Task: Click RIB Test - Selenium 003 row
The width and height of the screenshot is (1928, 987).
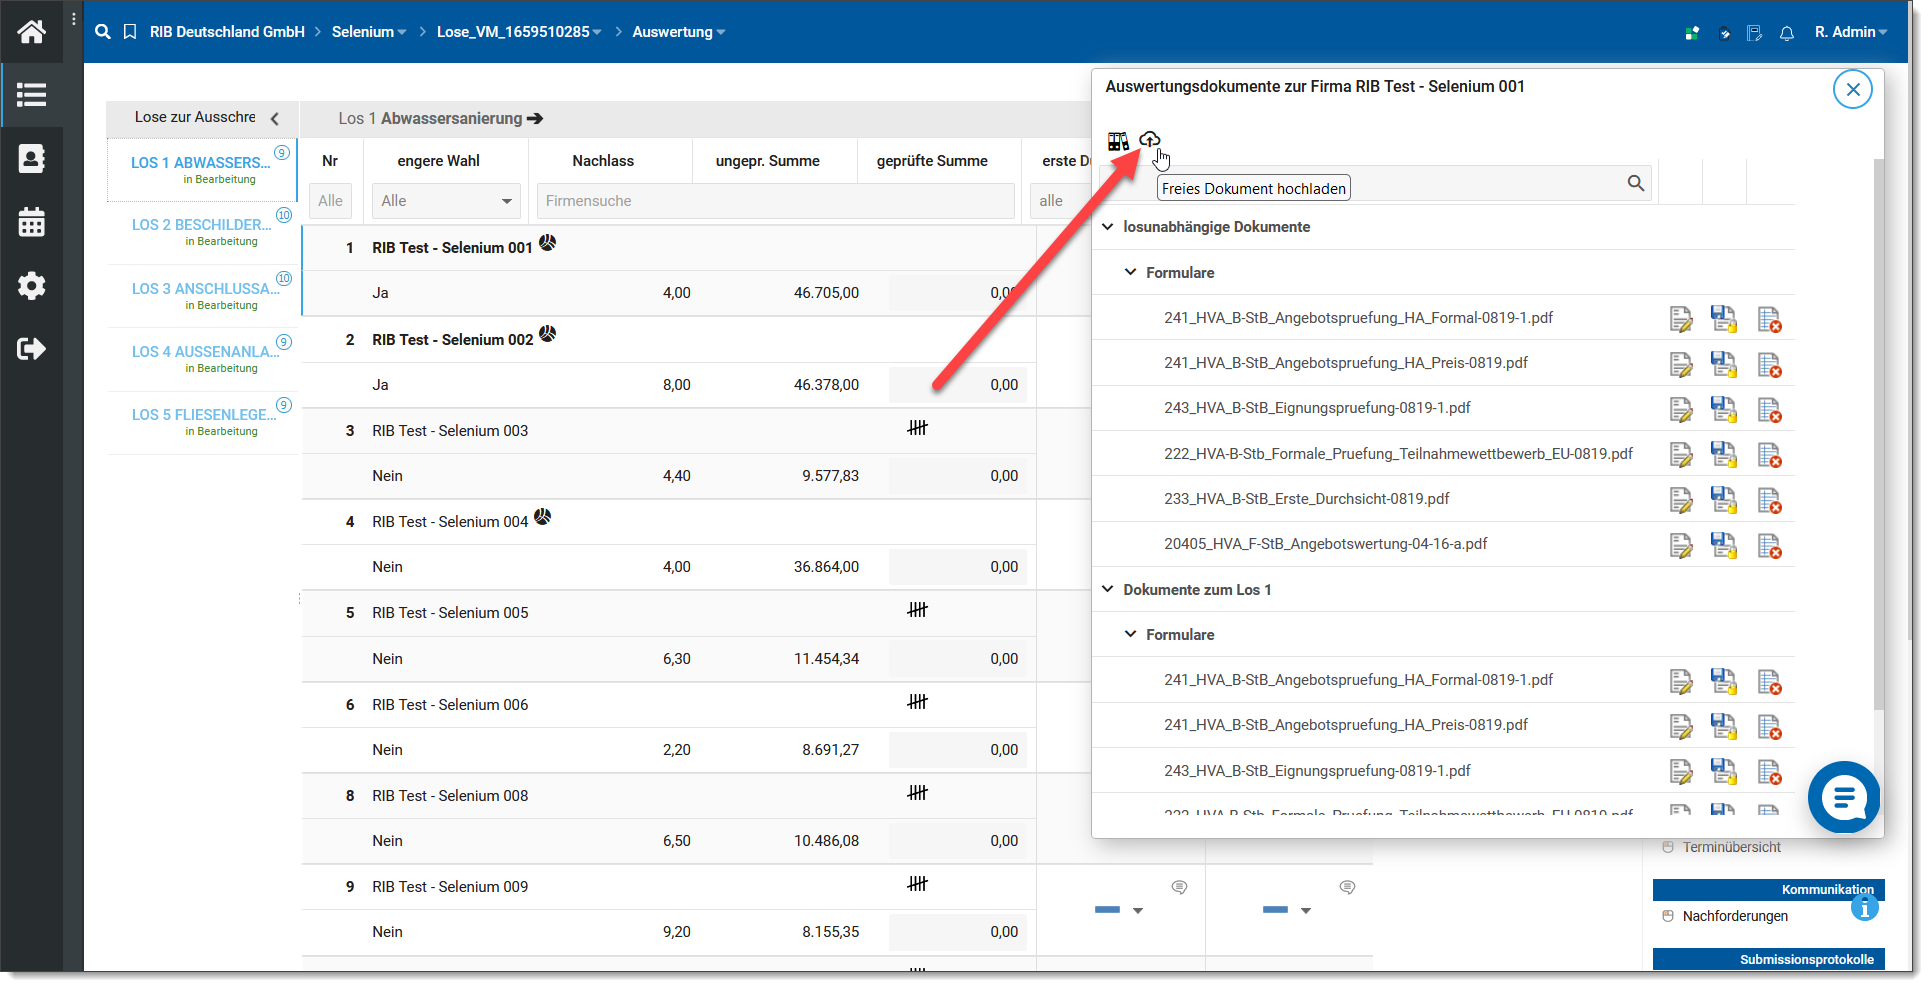Action: 668,431
